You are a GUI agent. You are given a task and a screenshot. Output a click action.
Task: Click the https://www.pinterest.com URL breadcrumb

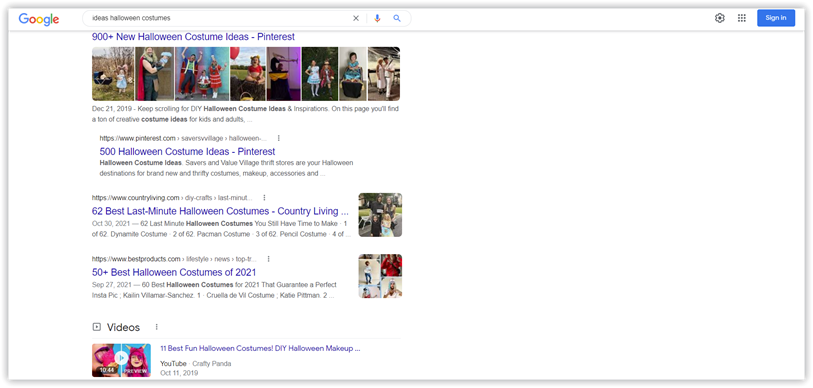click(x=183, y=138)
